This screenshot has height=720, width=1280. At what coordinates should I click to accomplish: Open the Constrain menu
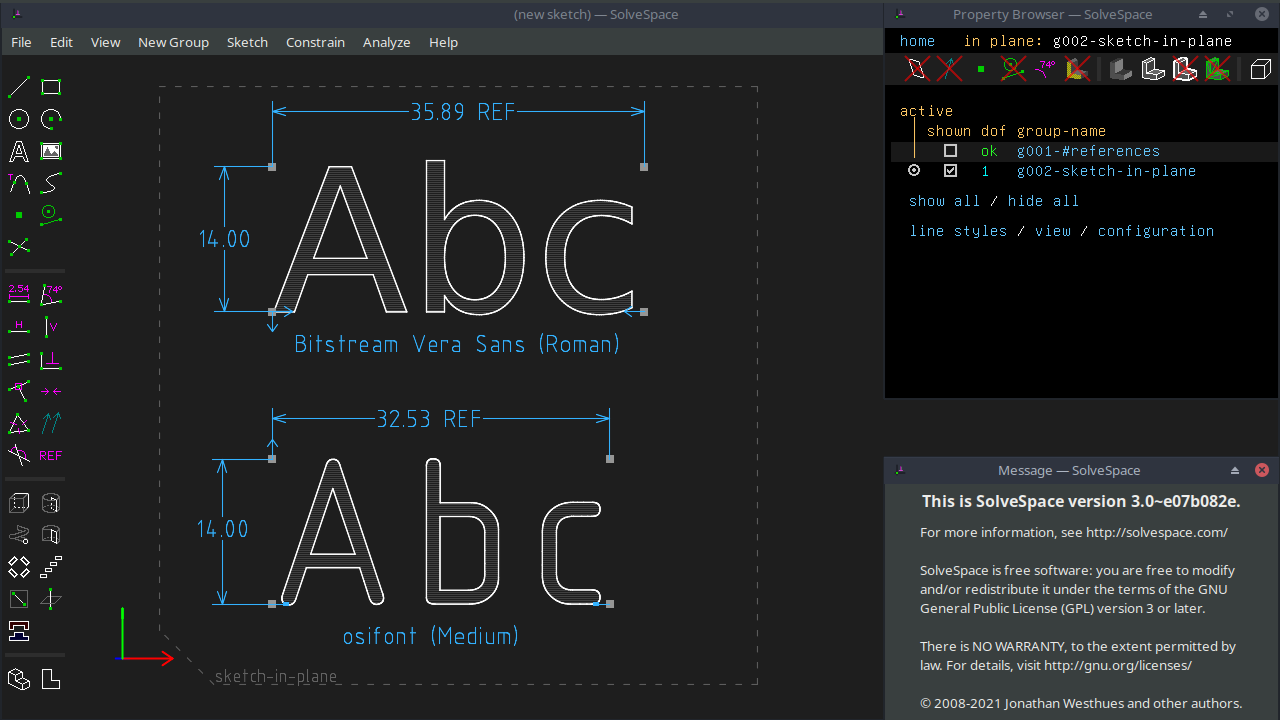pyautogui.click(x=315, y=42)
